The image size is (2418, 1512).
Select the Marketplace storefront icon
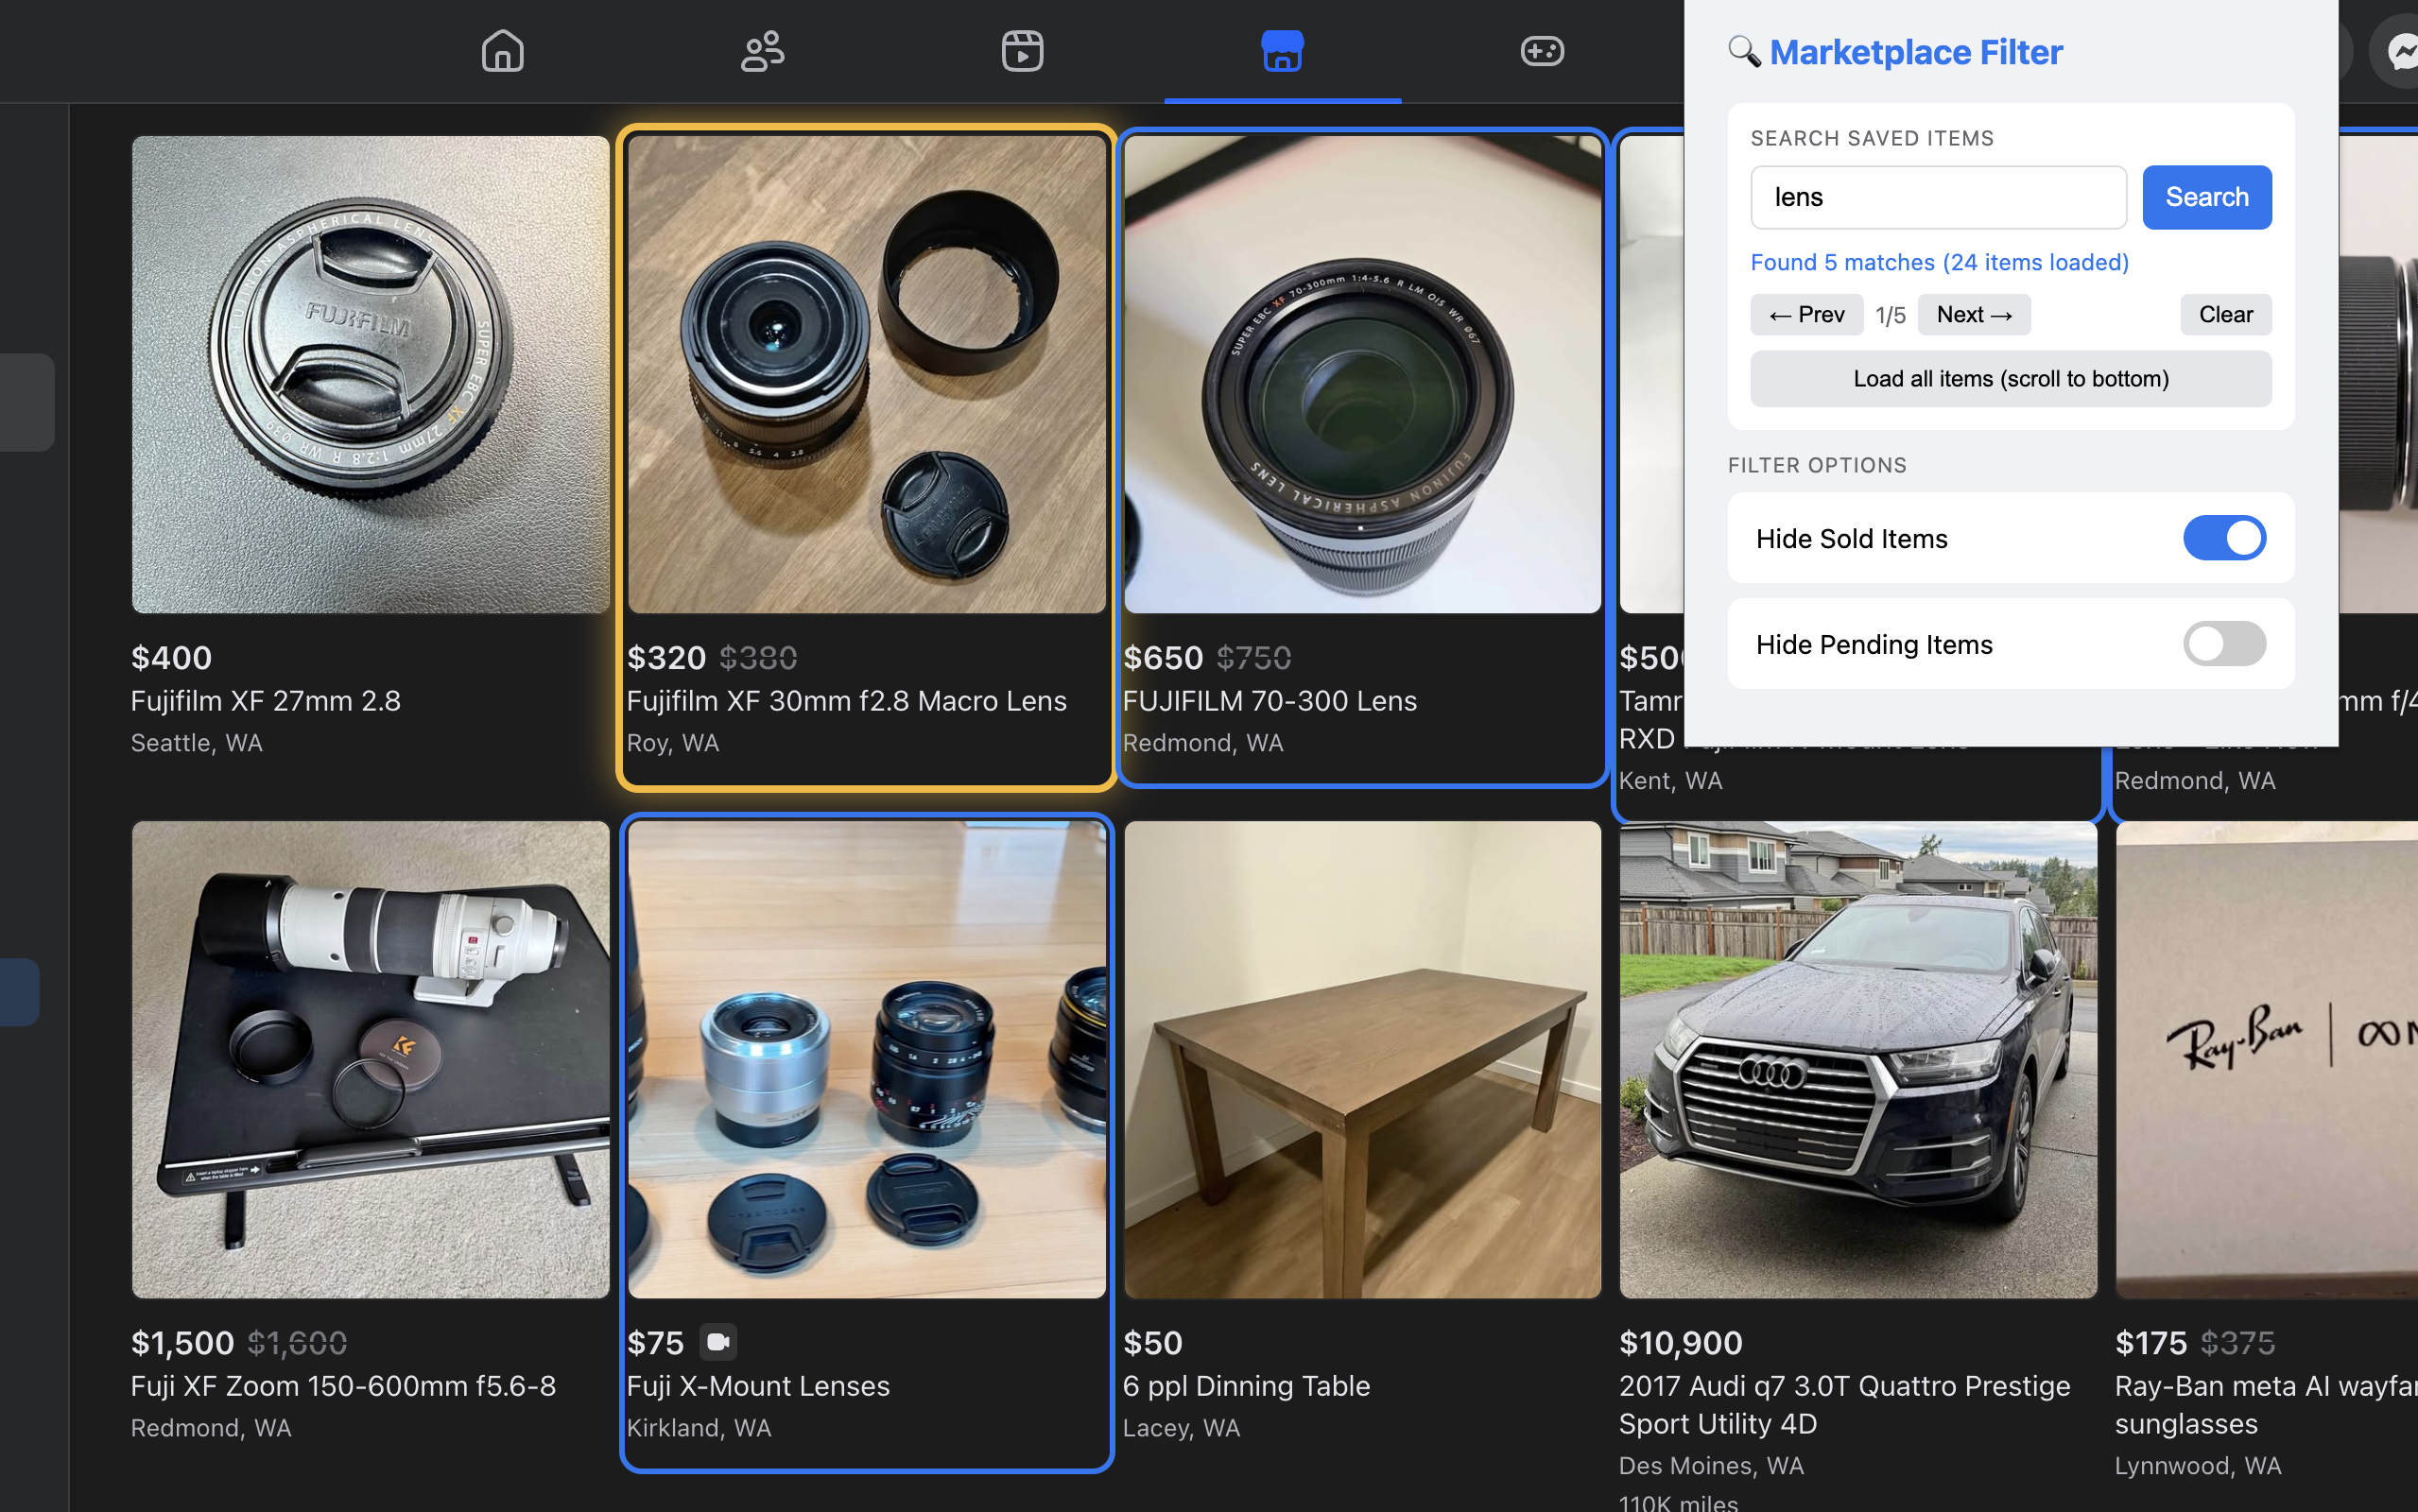(1282, 50)
